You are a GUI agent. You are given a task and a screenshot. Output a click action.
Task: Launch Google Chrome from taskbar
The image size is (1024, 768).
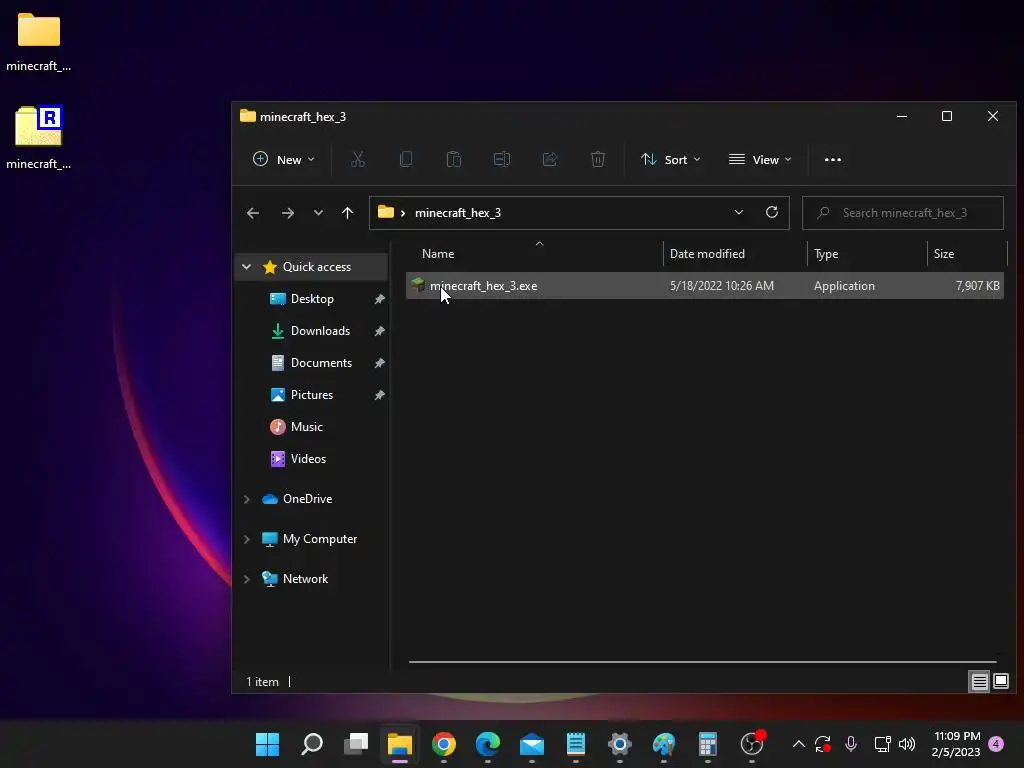pyautogui.click(x=443, y=744)
